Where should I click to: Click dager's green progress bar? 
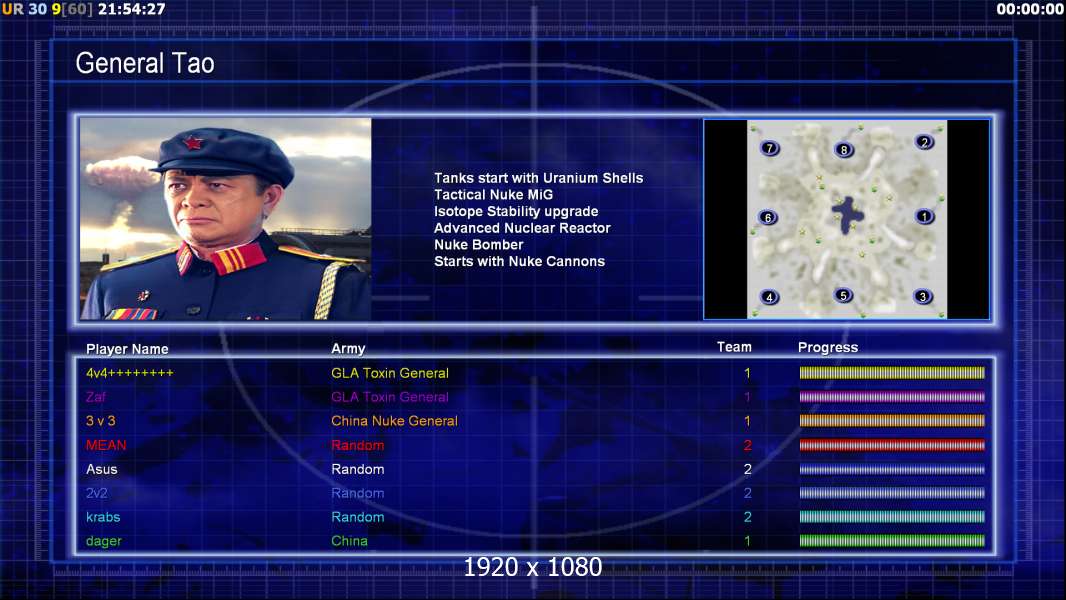point(892,541)
